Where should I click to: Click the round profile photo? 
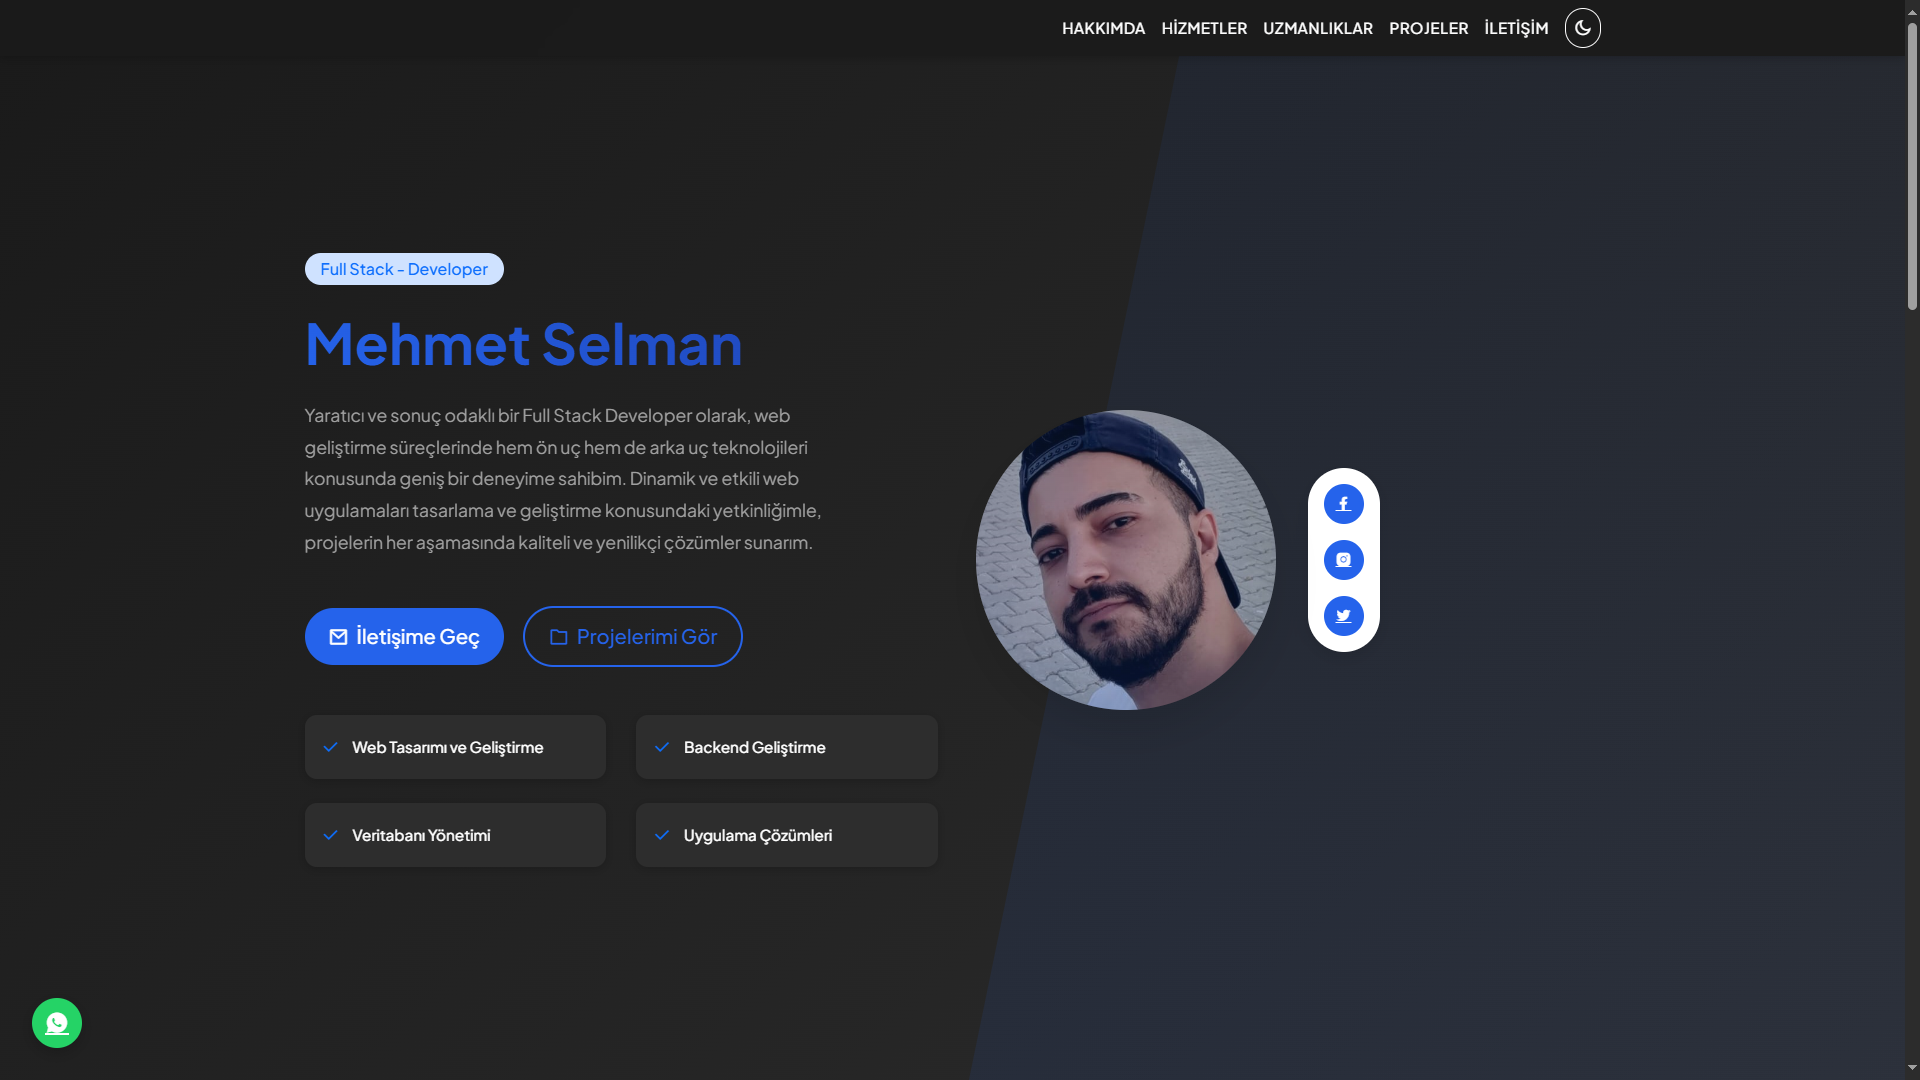tap(1126, 560)
